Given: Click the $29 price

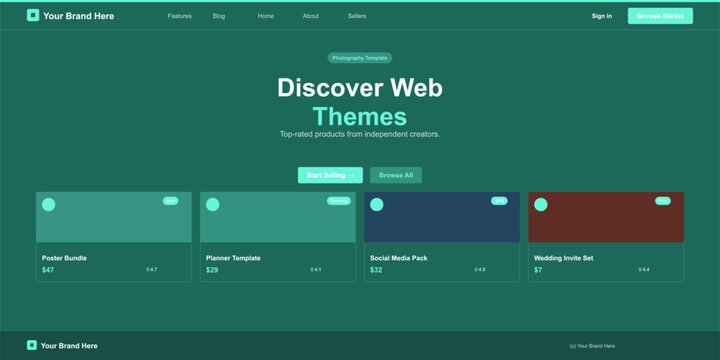Looking at the screenshot, I should [x=212, y=270].
